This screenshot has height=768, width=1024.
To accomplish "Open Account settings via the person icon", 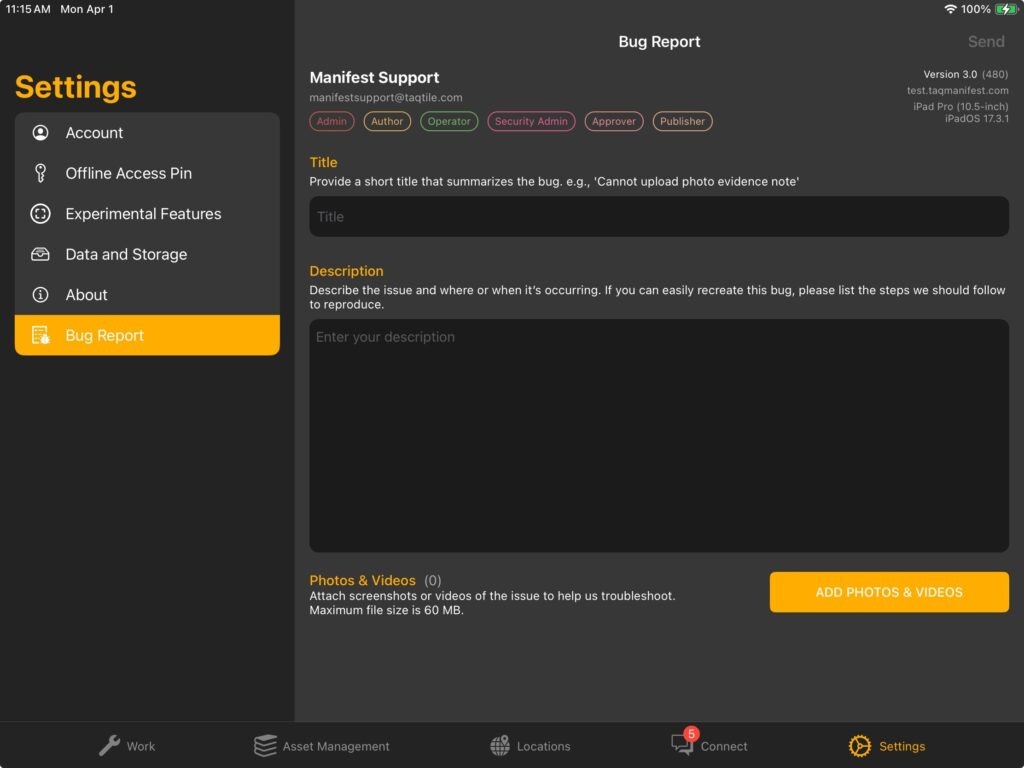I will tap(40, 132).
